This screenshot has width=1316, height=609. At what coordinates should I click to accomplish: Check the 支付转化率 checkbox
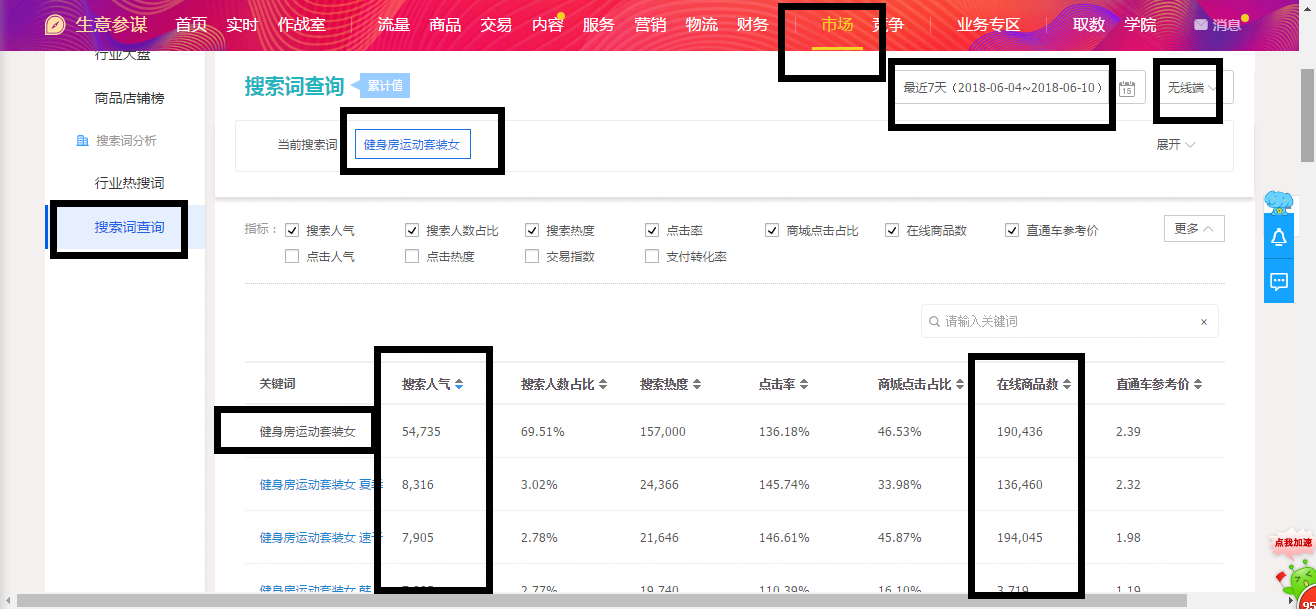pos(652,256)
